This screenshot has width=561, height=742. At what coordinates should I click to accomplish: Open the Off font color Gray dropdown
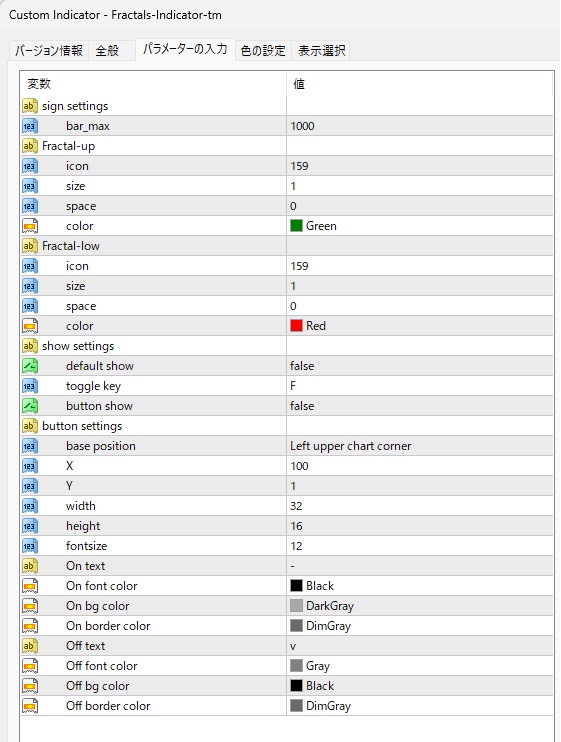(x=420, y=666)
